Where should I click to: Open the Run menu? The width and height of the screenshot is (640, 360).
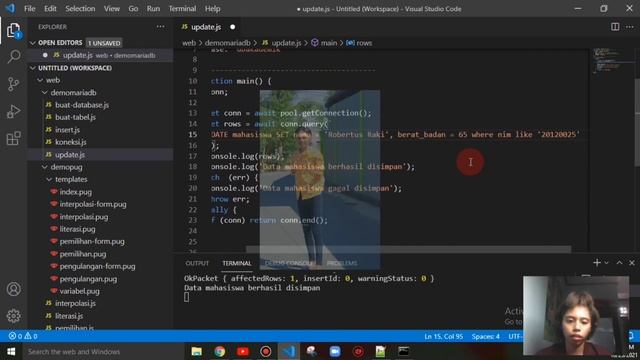[153, 9]
